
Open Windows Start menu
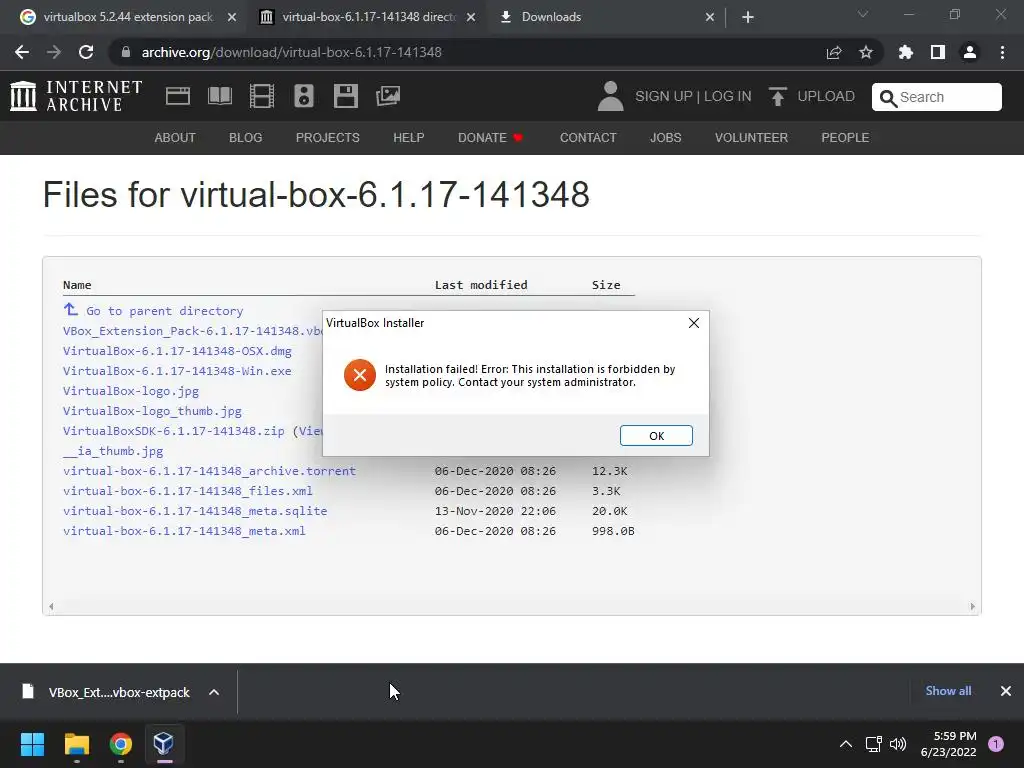pos(32,744)
